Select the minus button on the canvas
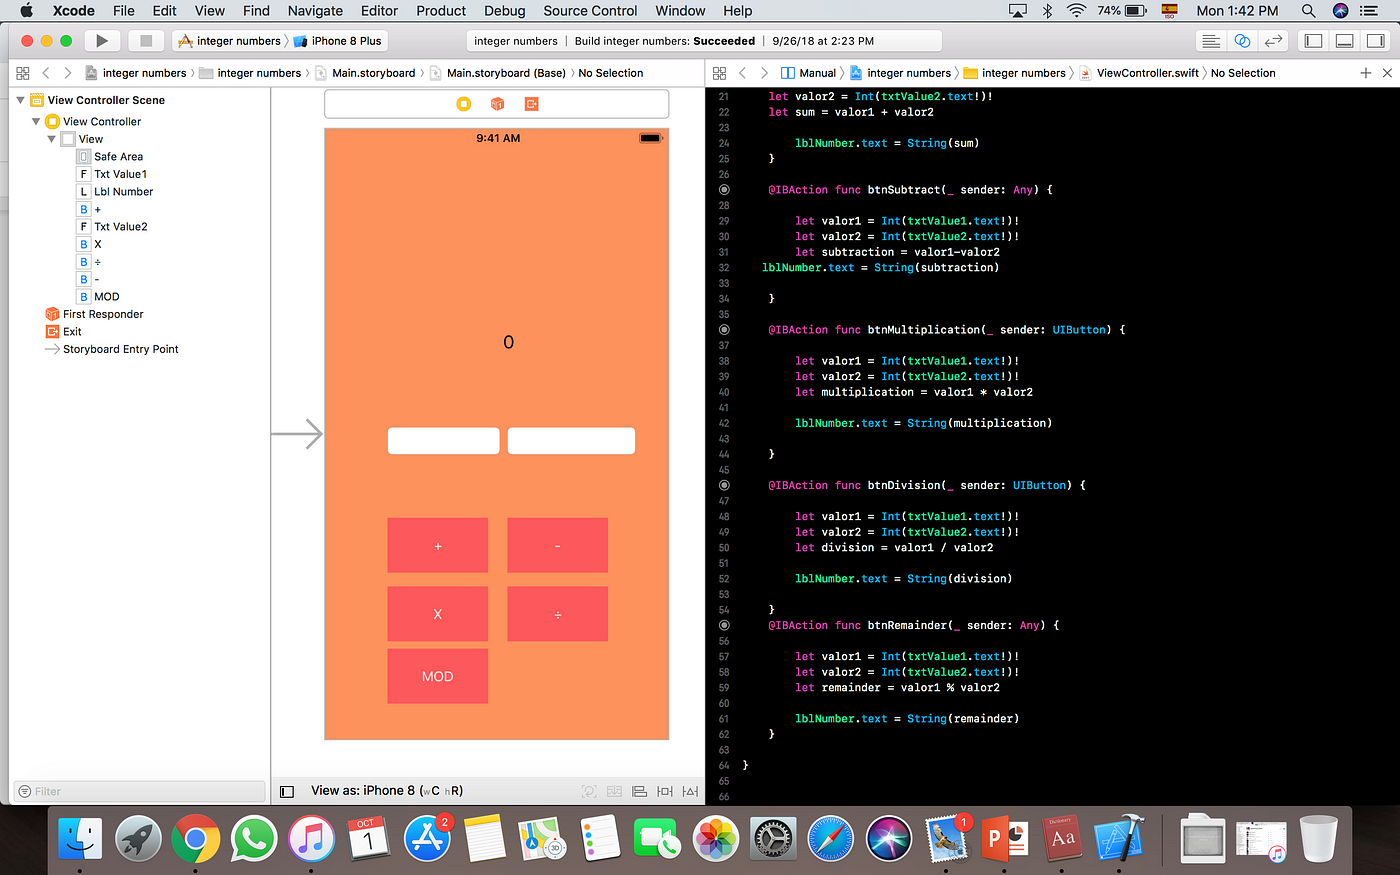1400x875 pixels. click(x=558, y=545)
